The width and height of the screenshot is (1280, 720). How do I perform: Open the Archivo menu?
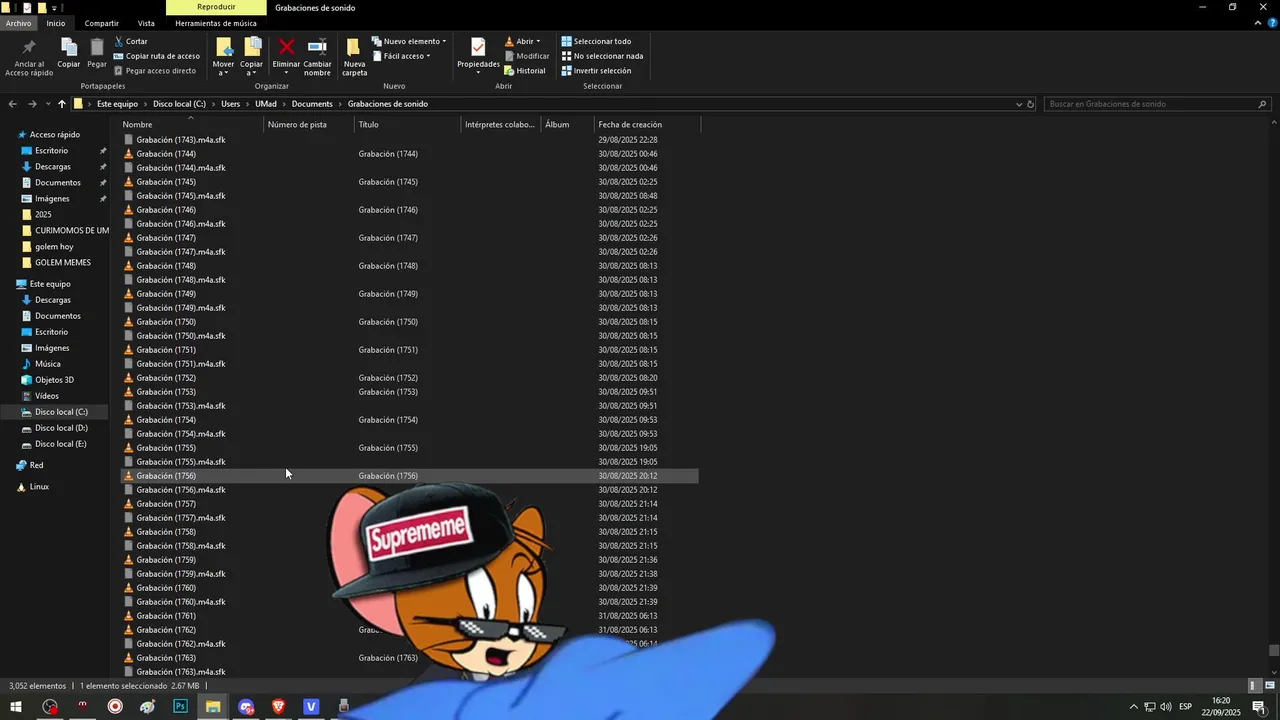pyautogui.click(x=19, y=23)
